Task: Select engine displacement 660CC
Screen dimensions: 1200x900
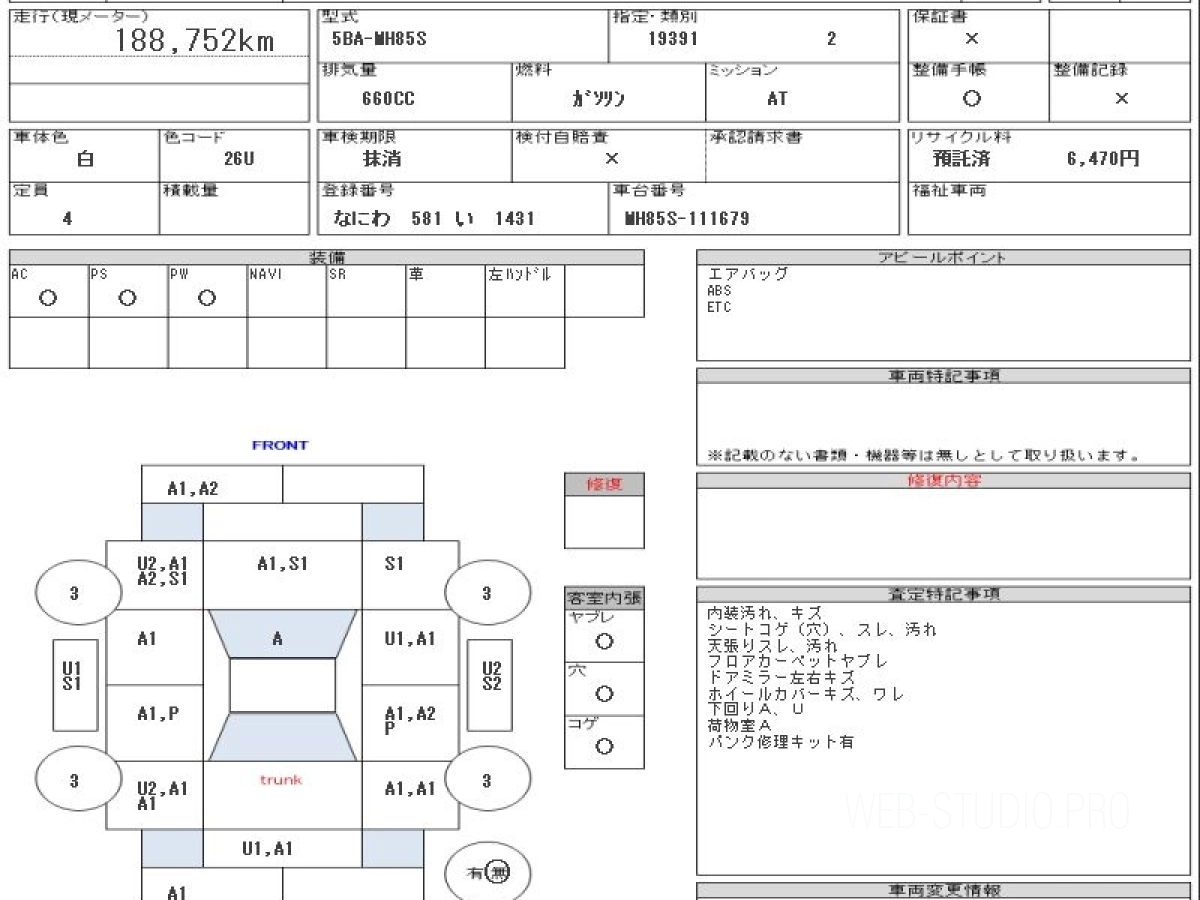Action: tap(388, 99)
